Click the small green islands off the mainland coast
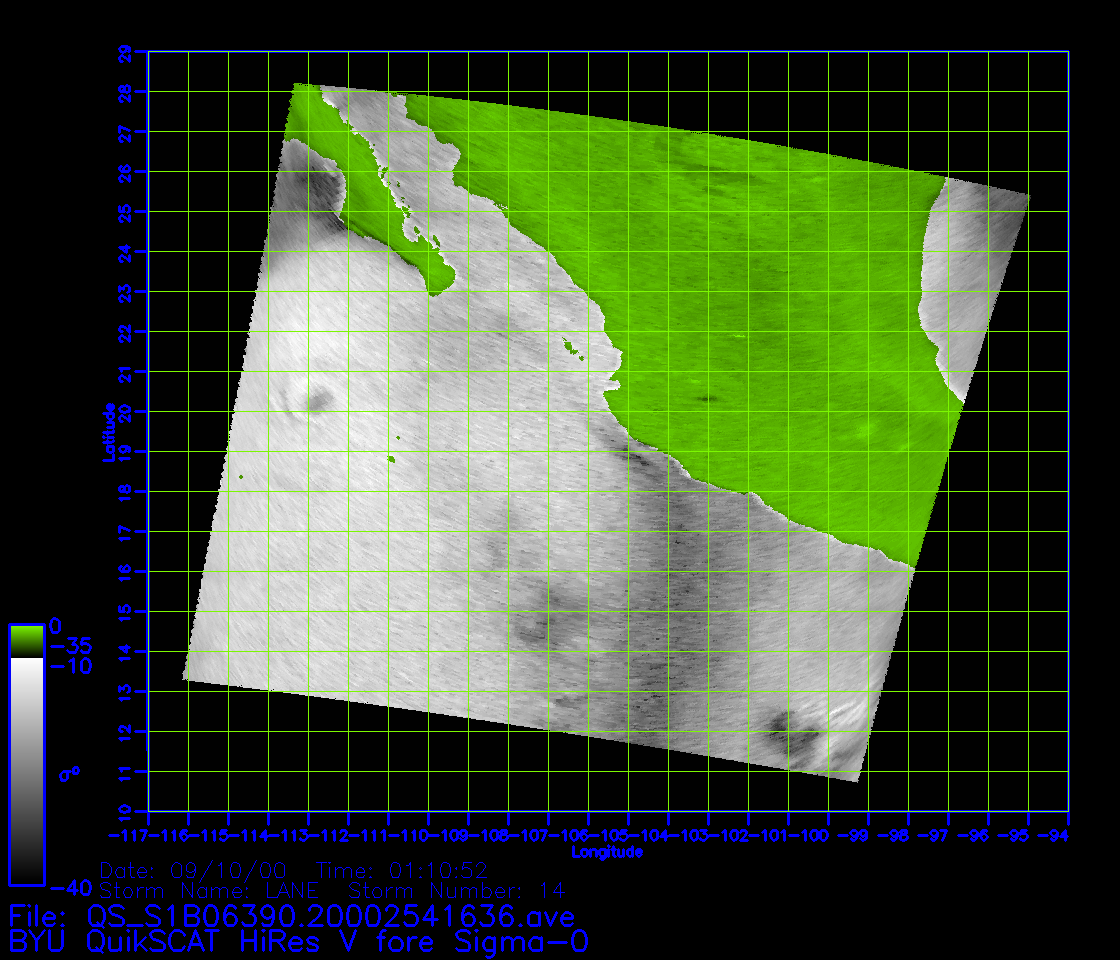1120x960 pixels. tap(571, 348)
